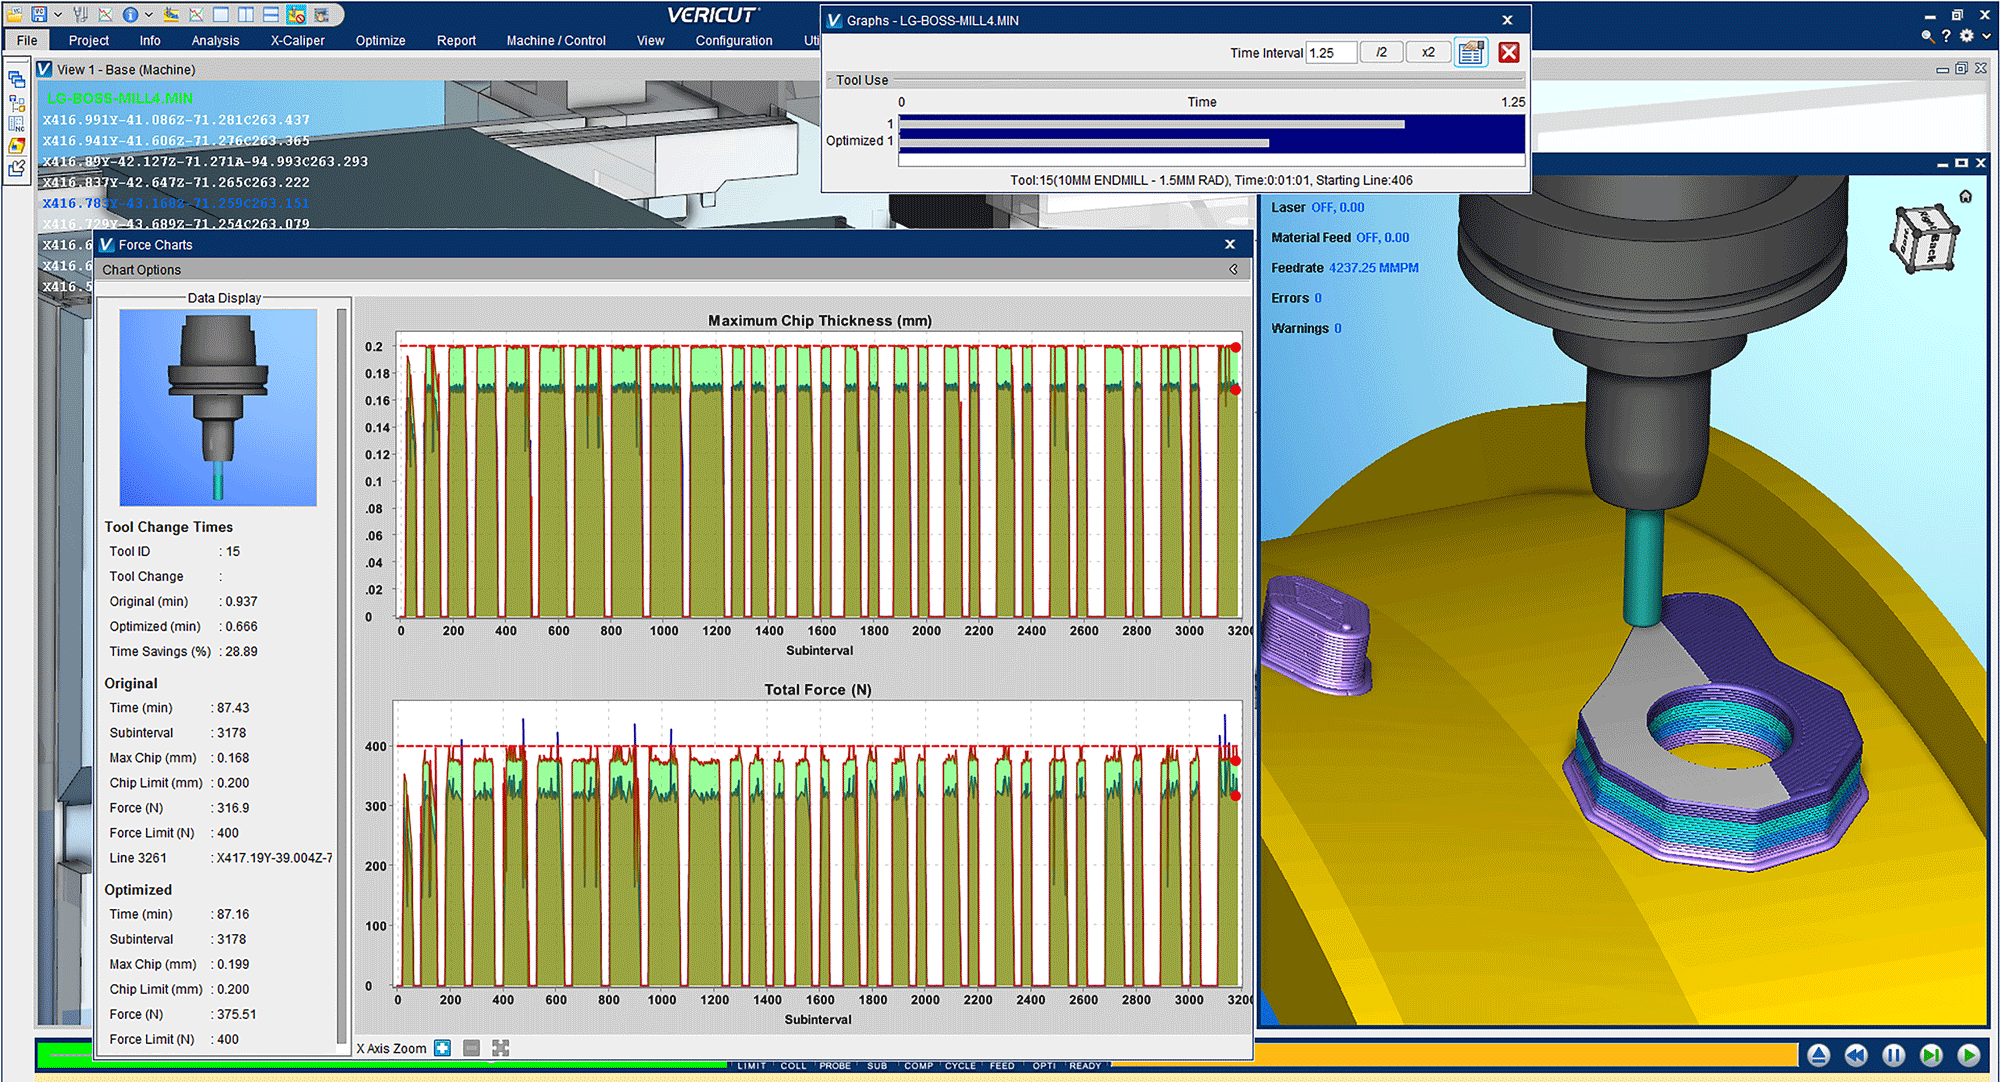Viewport: 2000px width, 1082px height.
Task: Fit the X axis zoom to full extent
Action: (x=501, y=1048)
